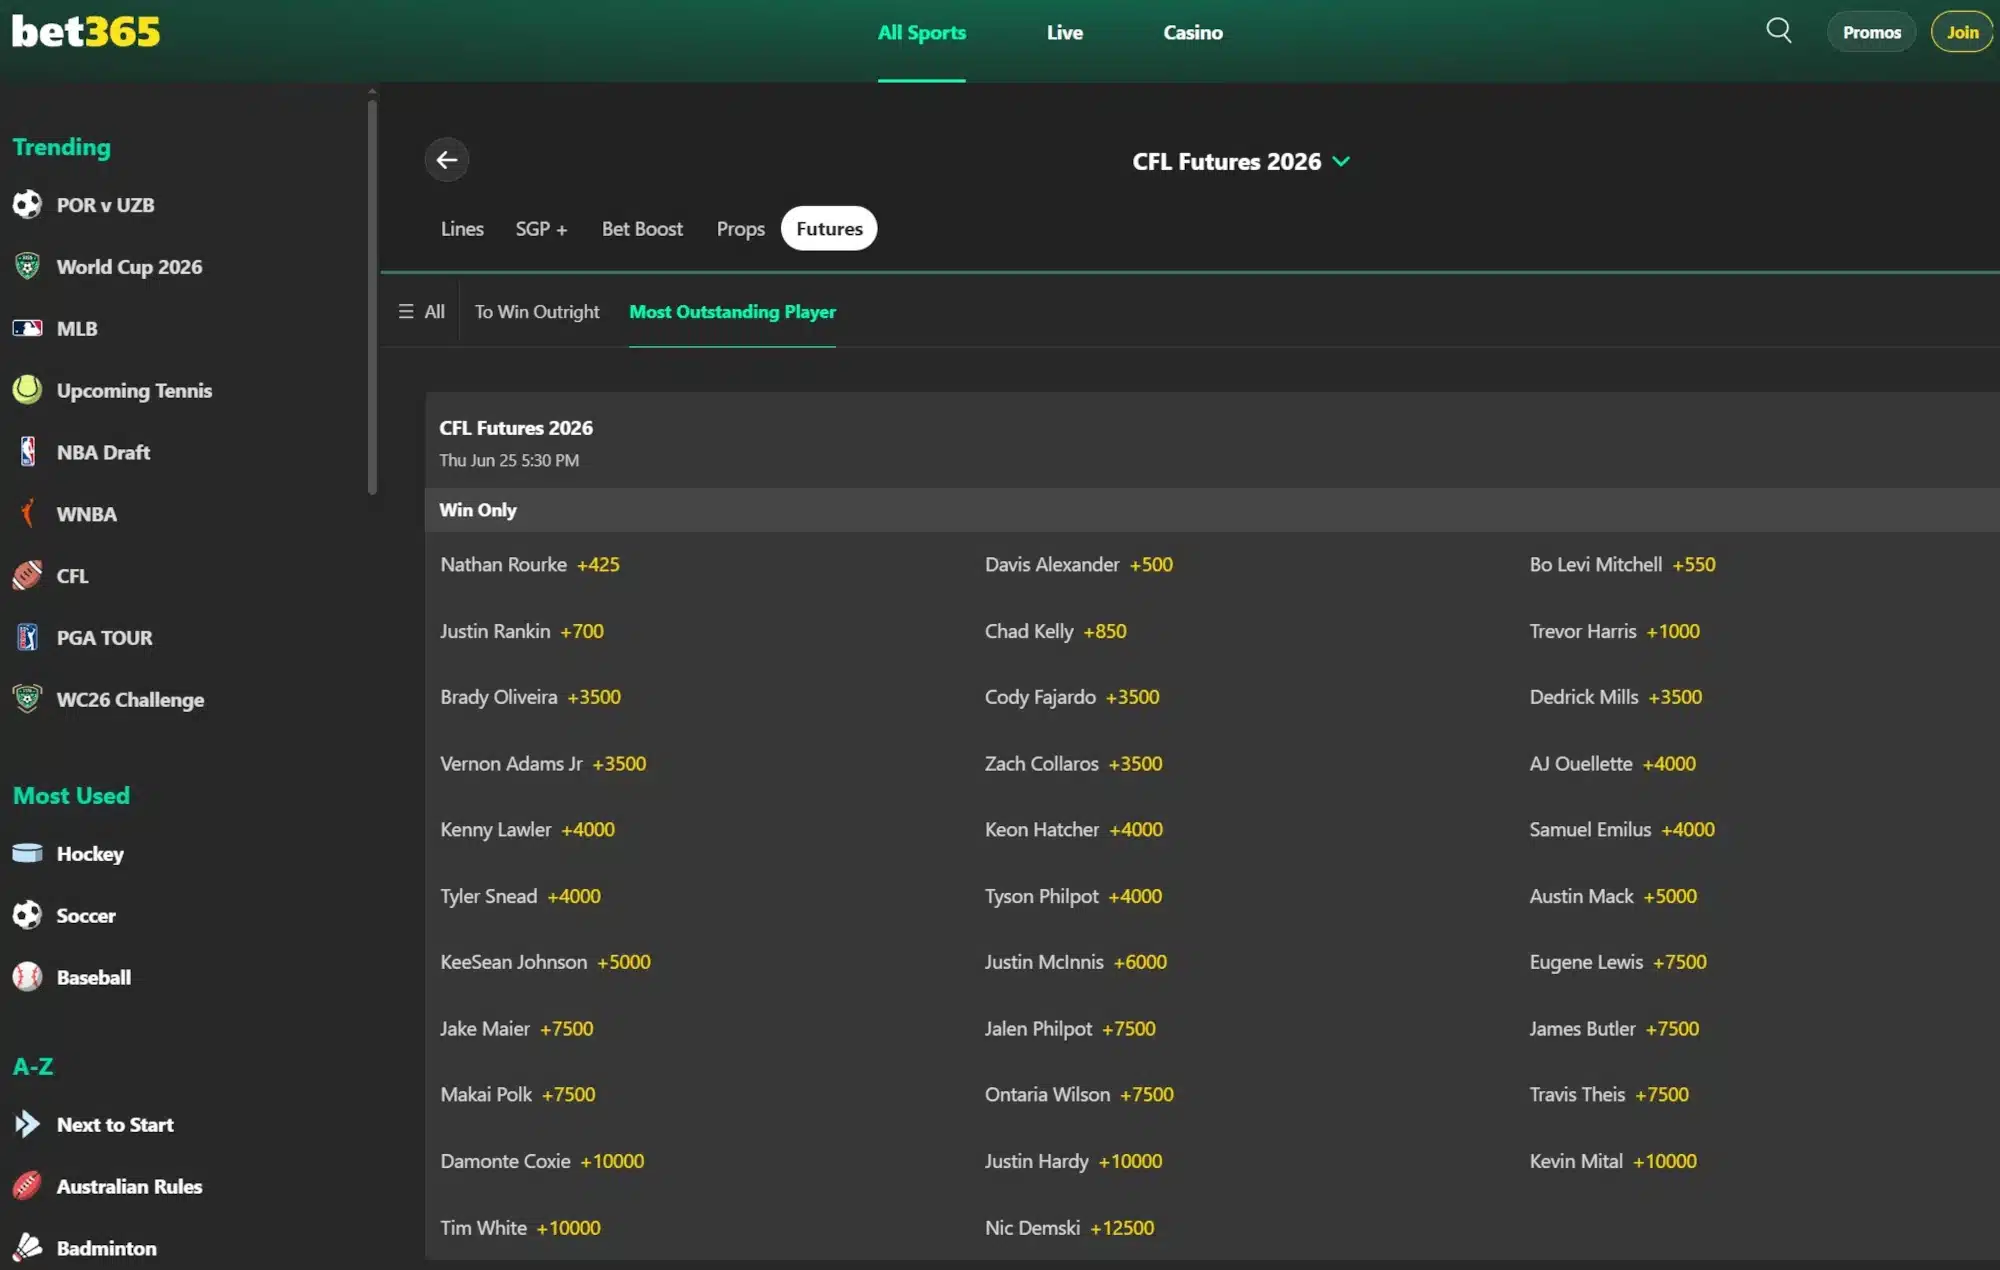This screenshot has width=2000, height=1270.
Task: Pick Brady Oliveira +3500
Action: (x=530, y=698)
